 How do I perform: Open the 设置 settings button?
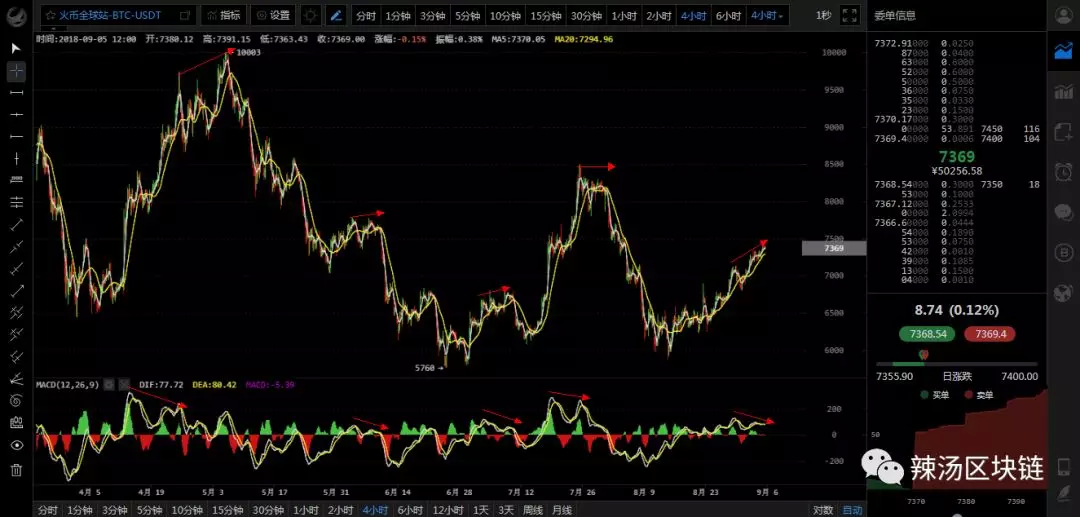(273, 15)
